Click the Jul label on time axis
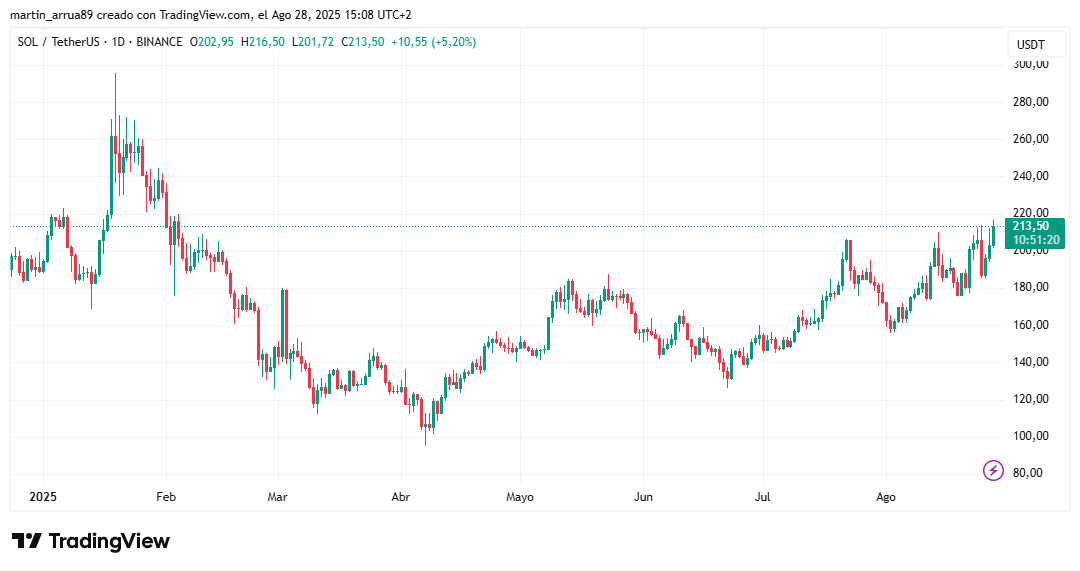Viewport: 1080px width, 571px height. click(762, 497)
